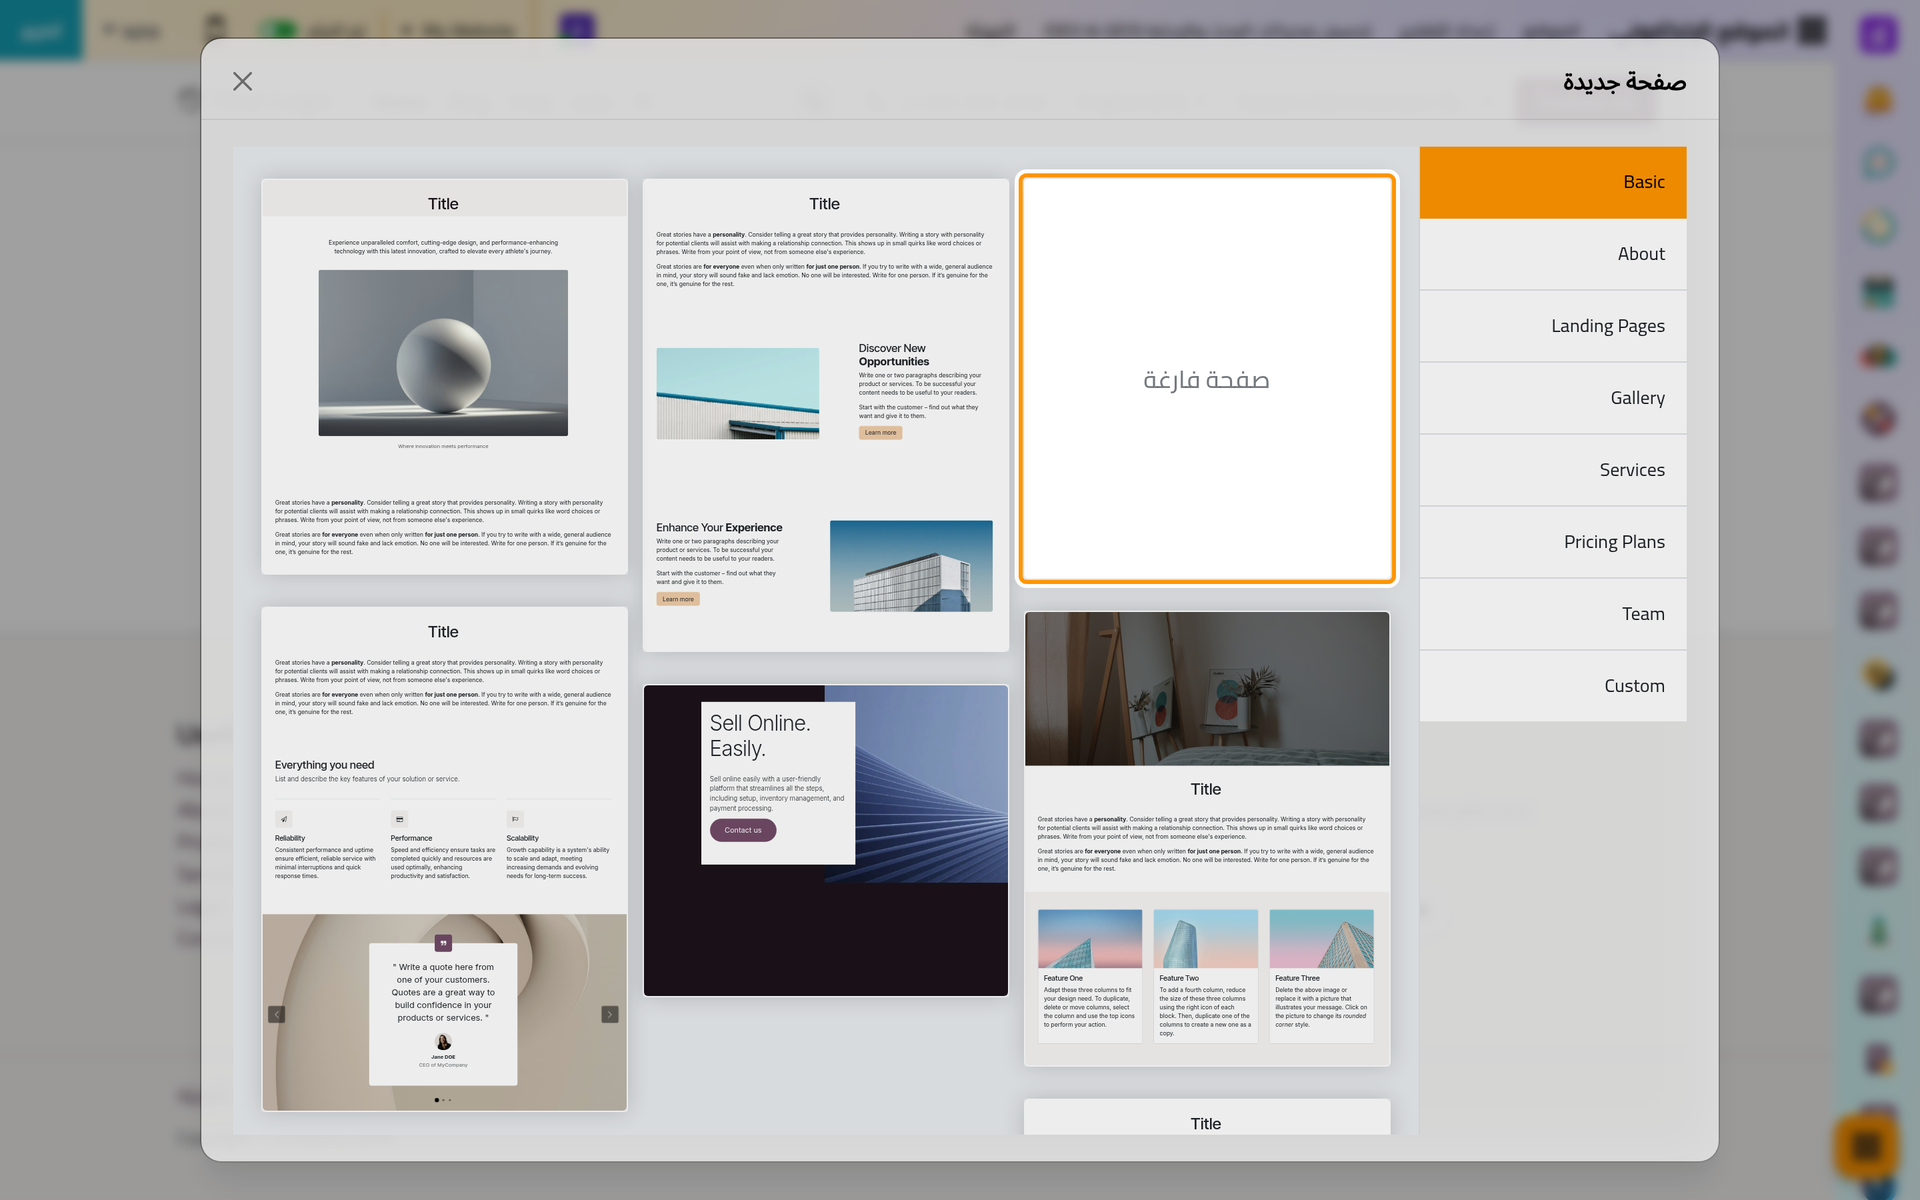Pick the template with bedroom banner image

pyautogui.click(x=1207, y=839)
